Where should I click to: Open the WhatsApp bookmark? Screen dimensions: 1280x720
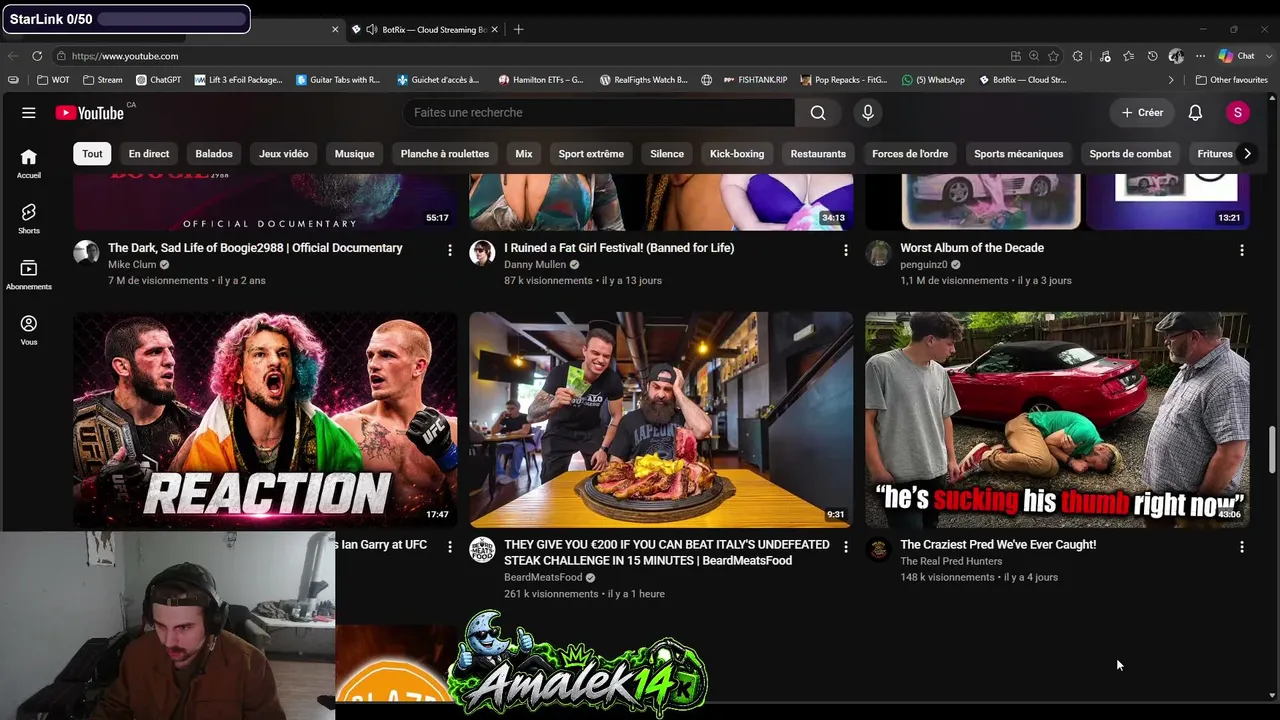point(933,80)
